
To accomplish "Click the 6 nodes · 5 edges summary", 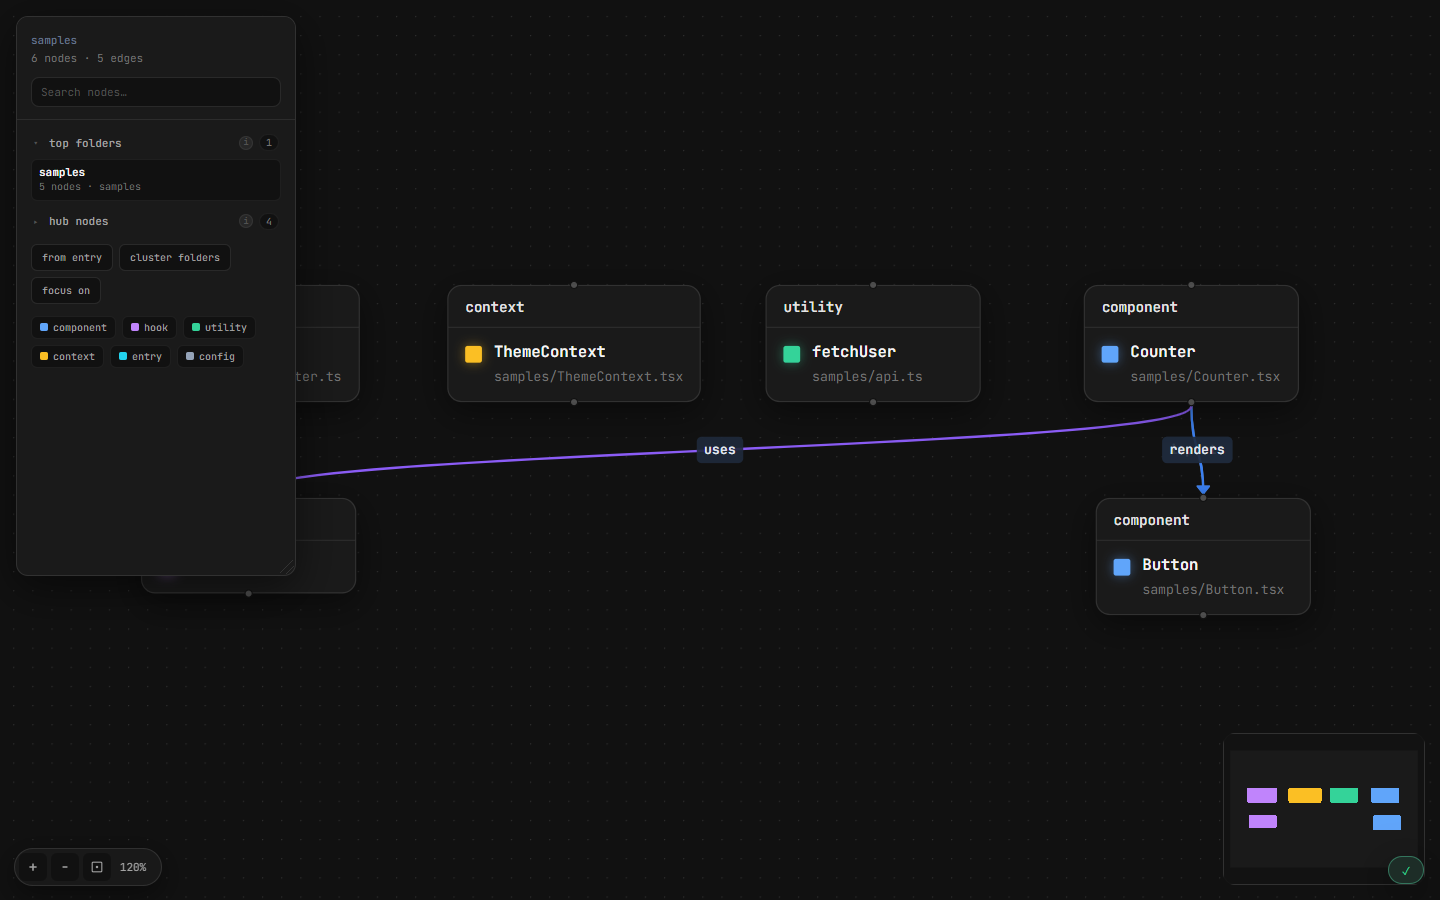I will (87, 59).
